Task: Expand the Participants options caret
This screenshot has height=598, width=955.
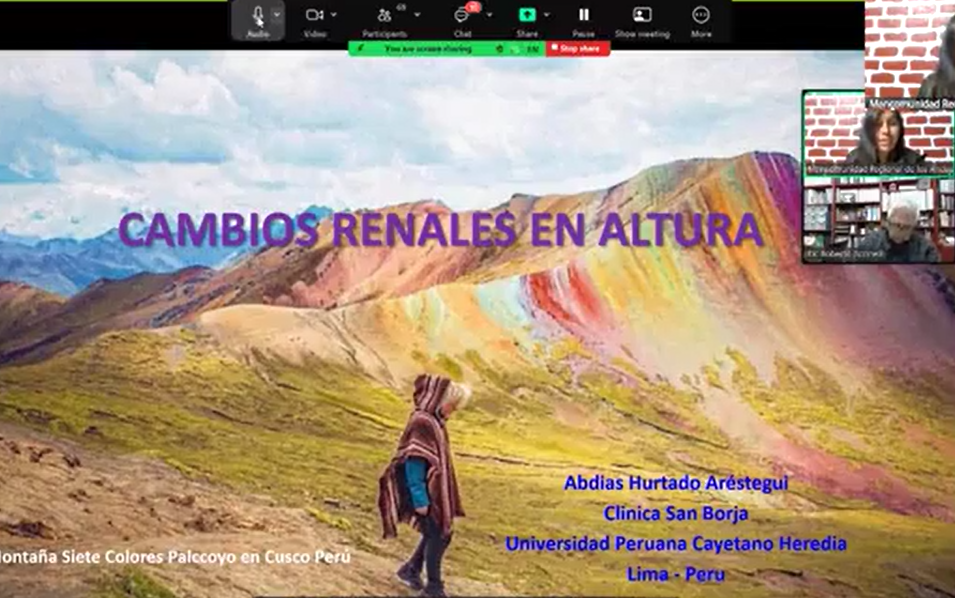Action: point(417,15)
